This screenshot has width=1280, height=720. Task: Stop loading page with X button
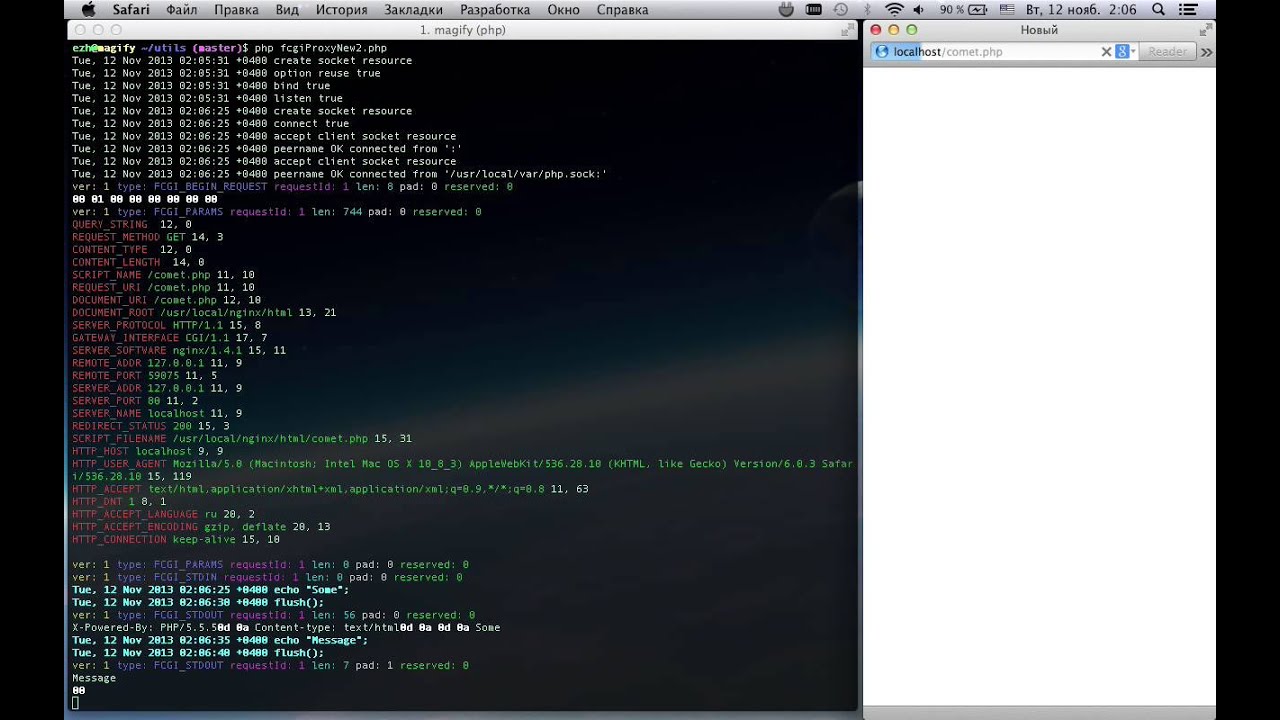tap(1106, 51)
